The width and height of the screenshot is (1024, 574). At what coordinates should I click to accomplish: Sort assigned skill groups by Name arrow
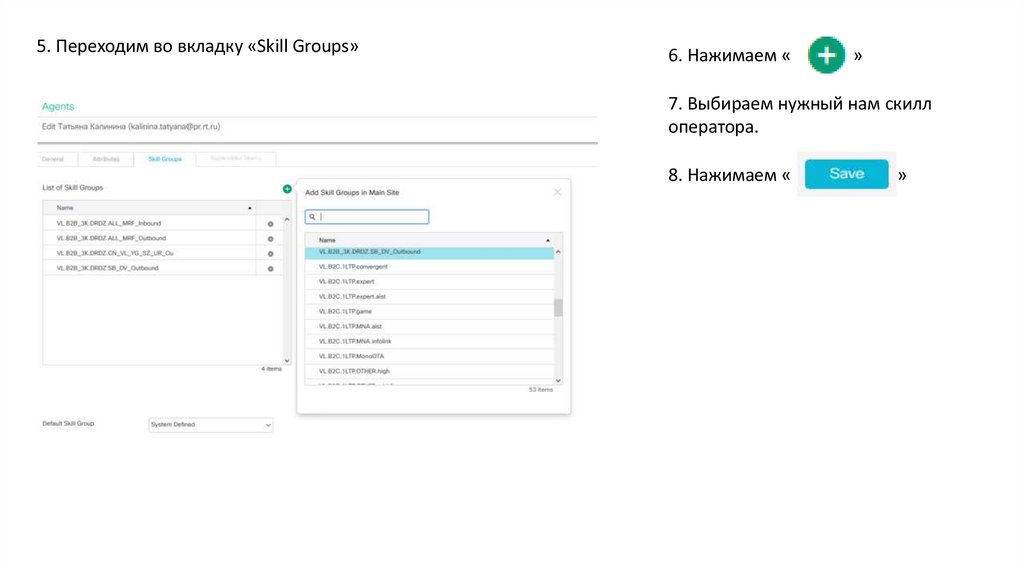coord(249,208)
